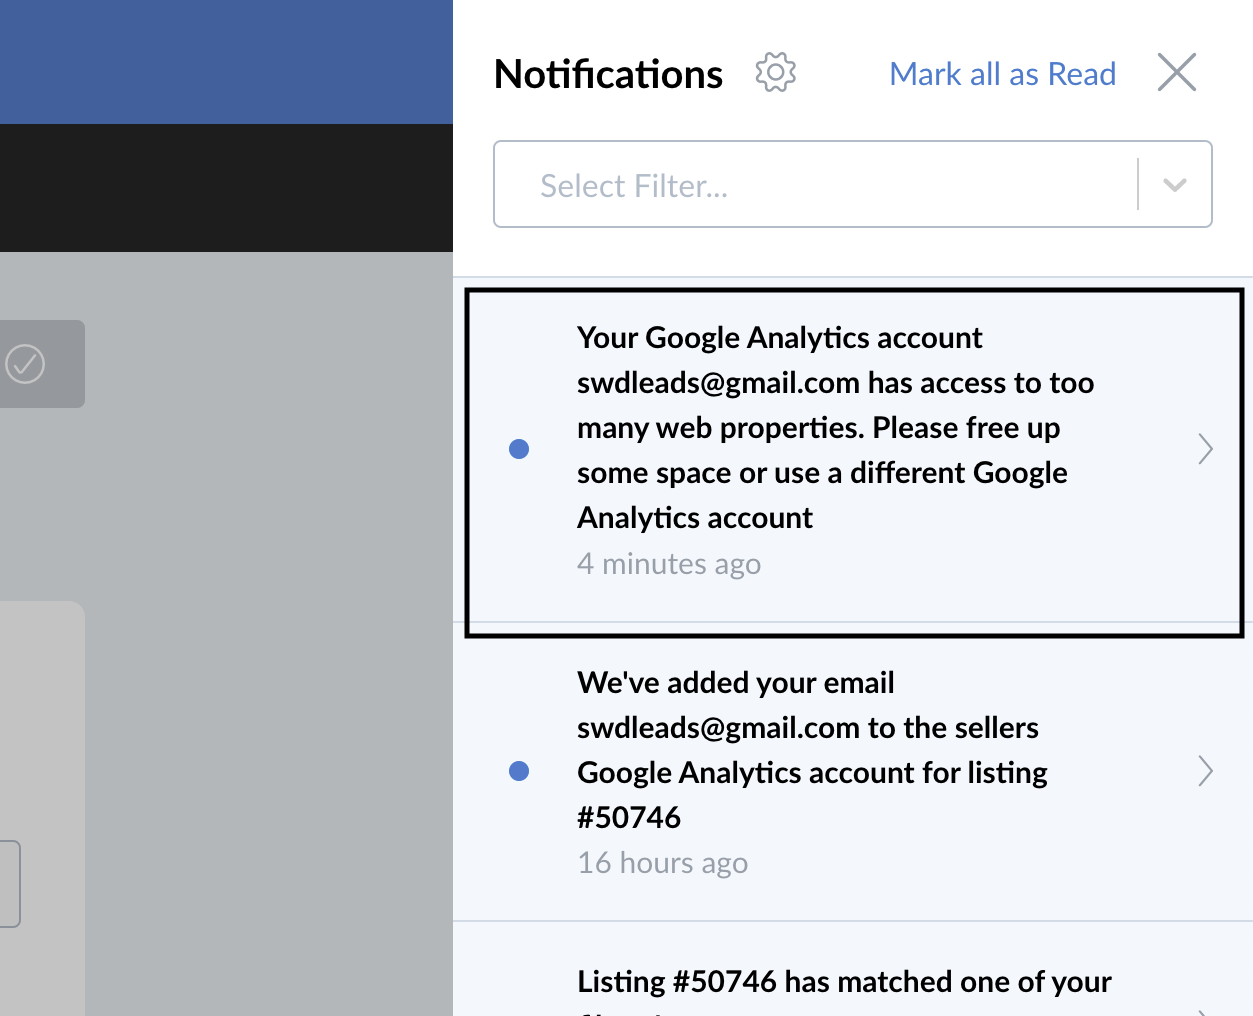Click the blue header bar behind the overlay

point(226,62)
